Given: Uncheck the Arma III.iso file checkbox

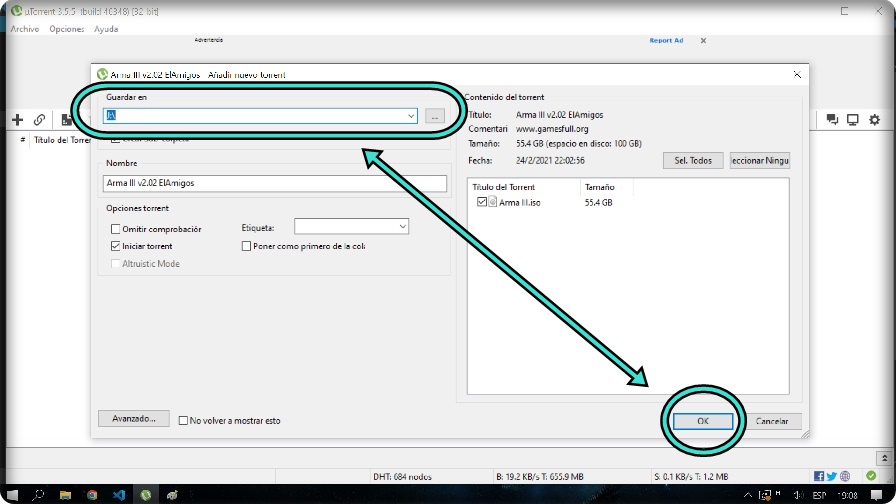Looking at the screenshot, I should [x=482, y=202].
